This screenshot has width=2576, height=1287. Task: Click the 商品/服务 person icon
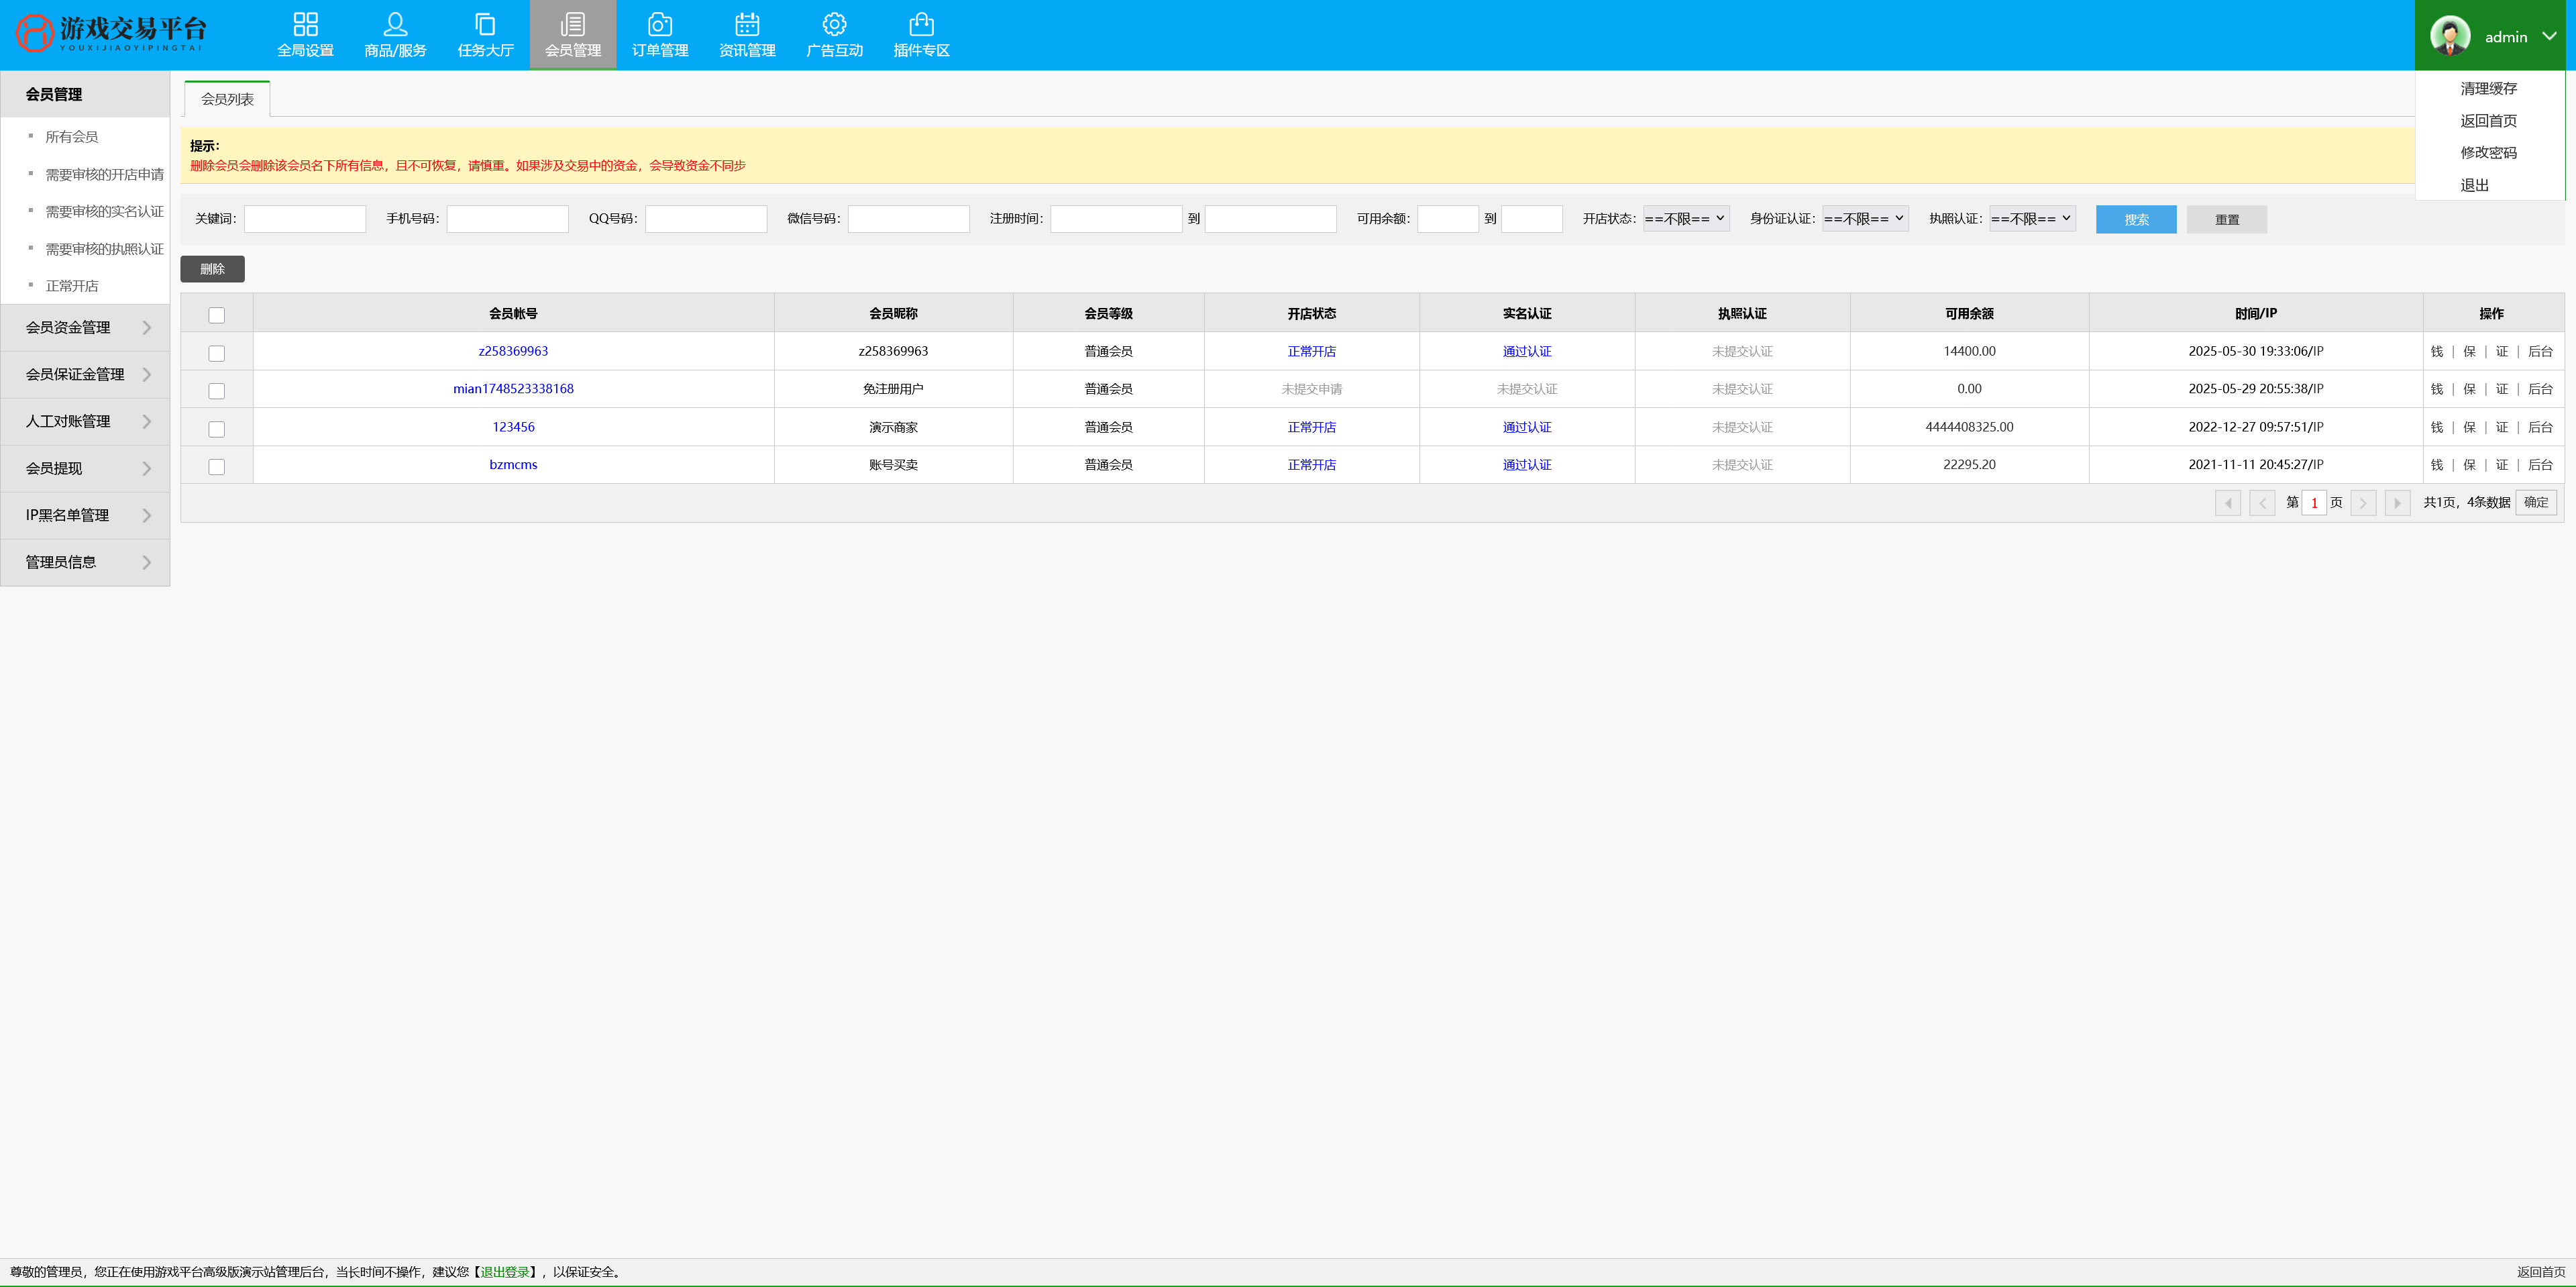pos(395,24)
